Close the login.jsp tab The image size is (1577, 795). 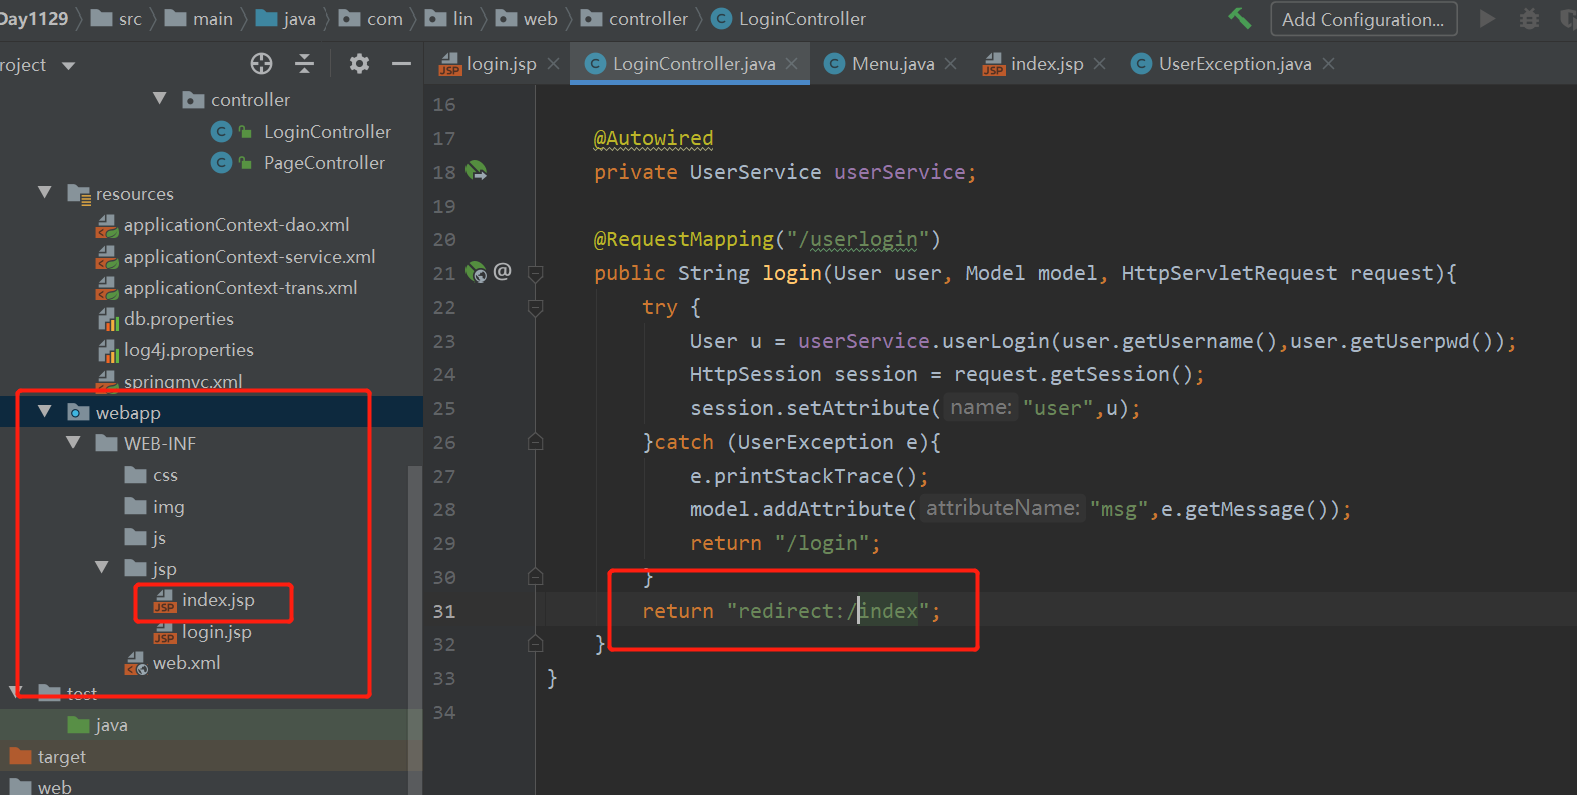point(553,64)
